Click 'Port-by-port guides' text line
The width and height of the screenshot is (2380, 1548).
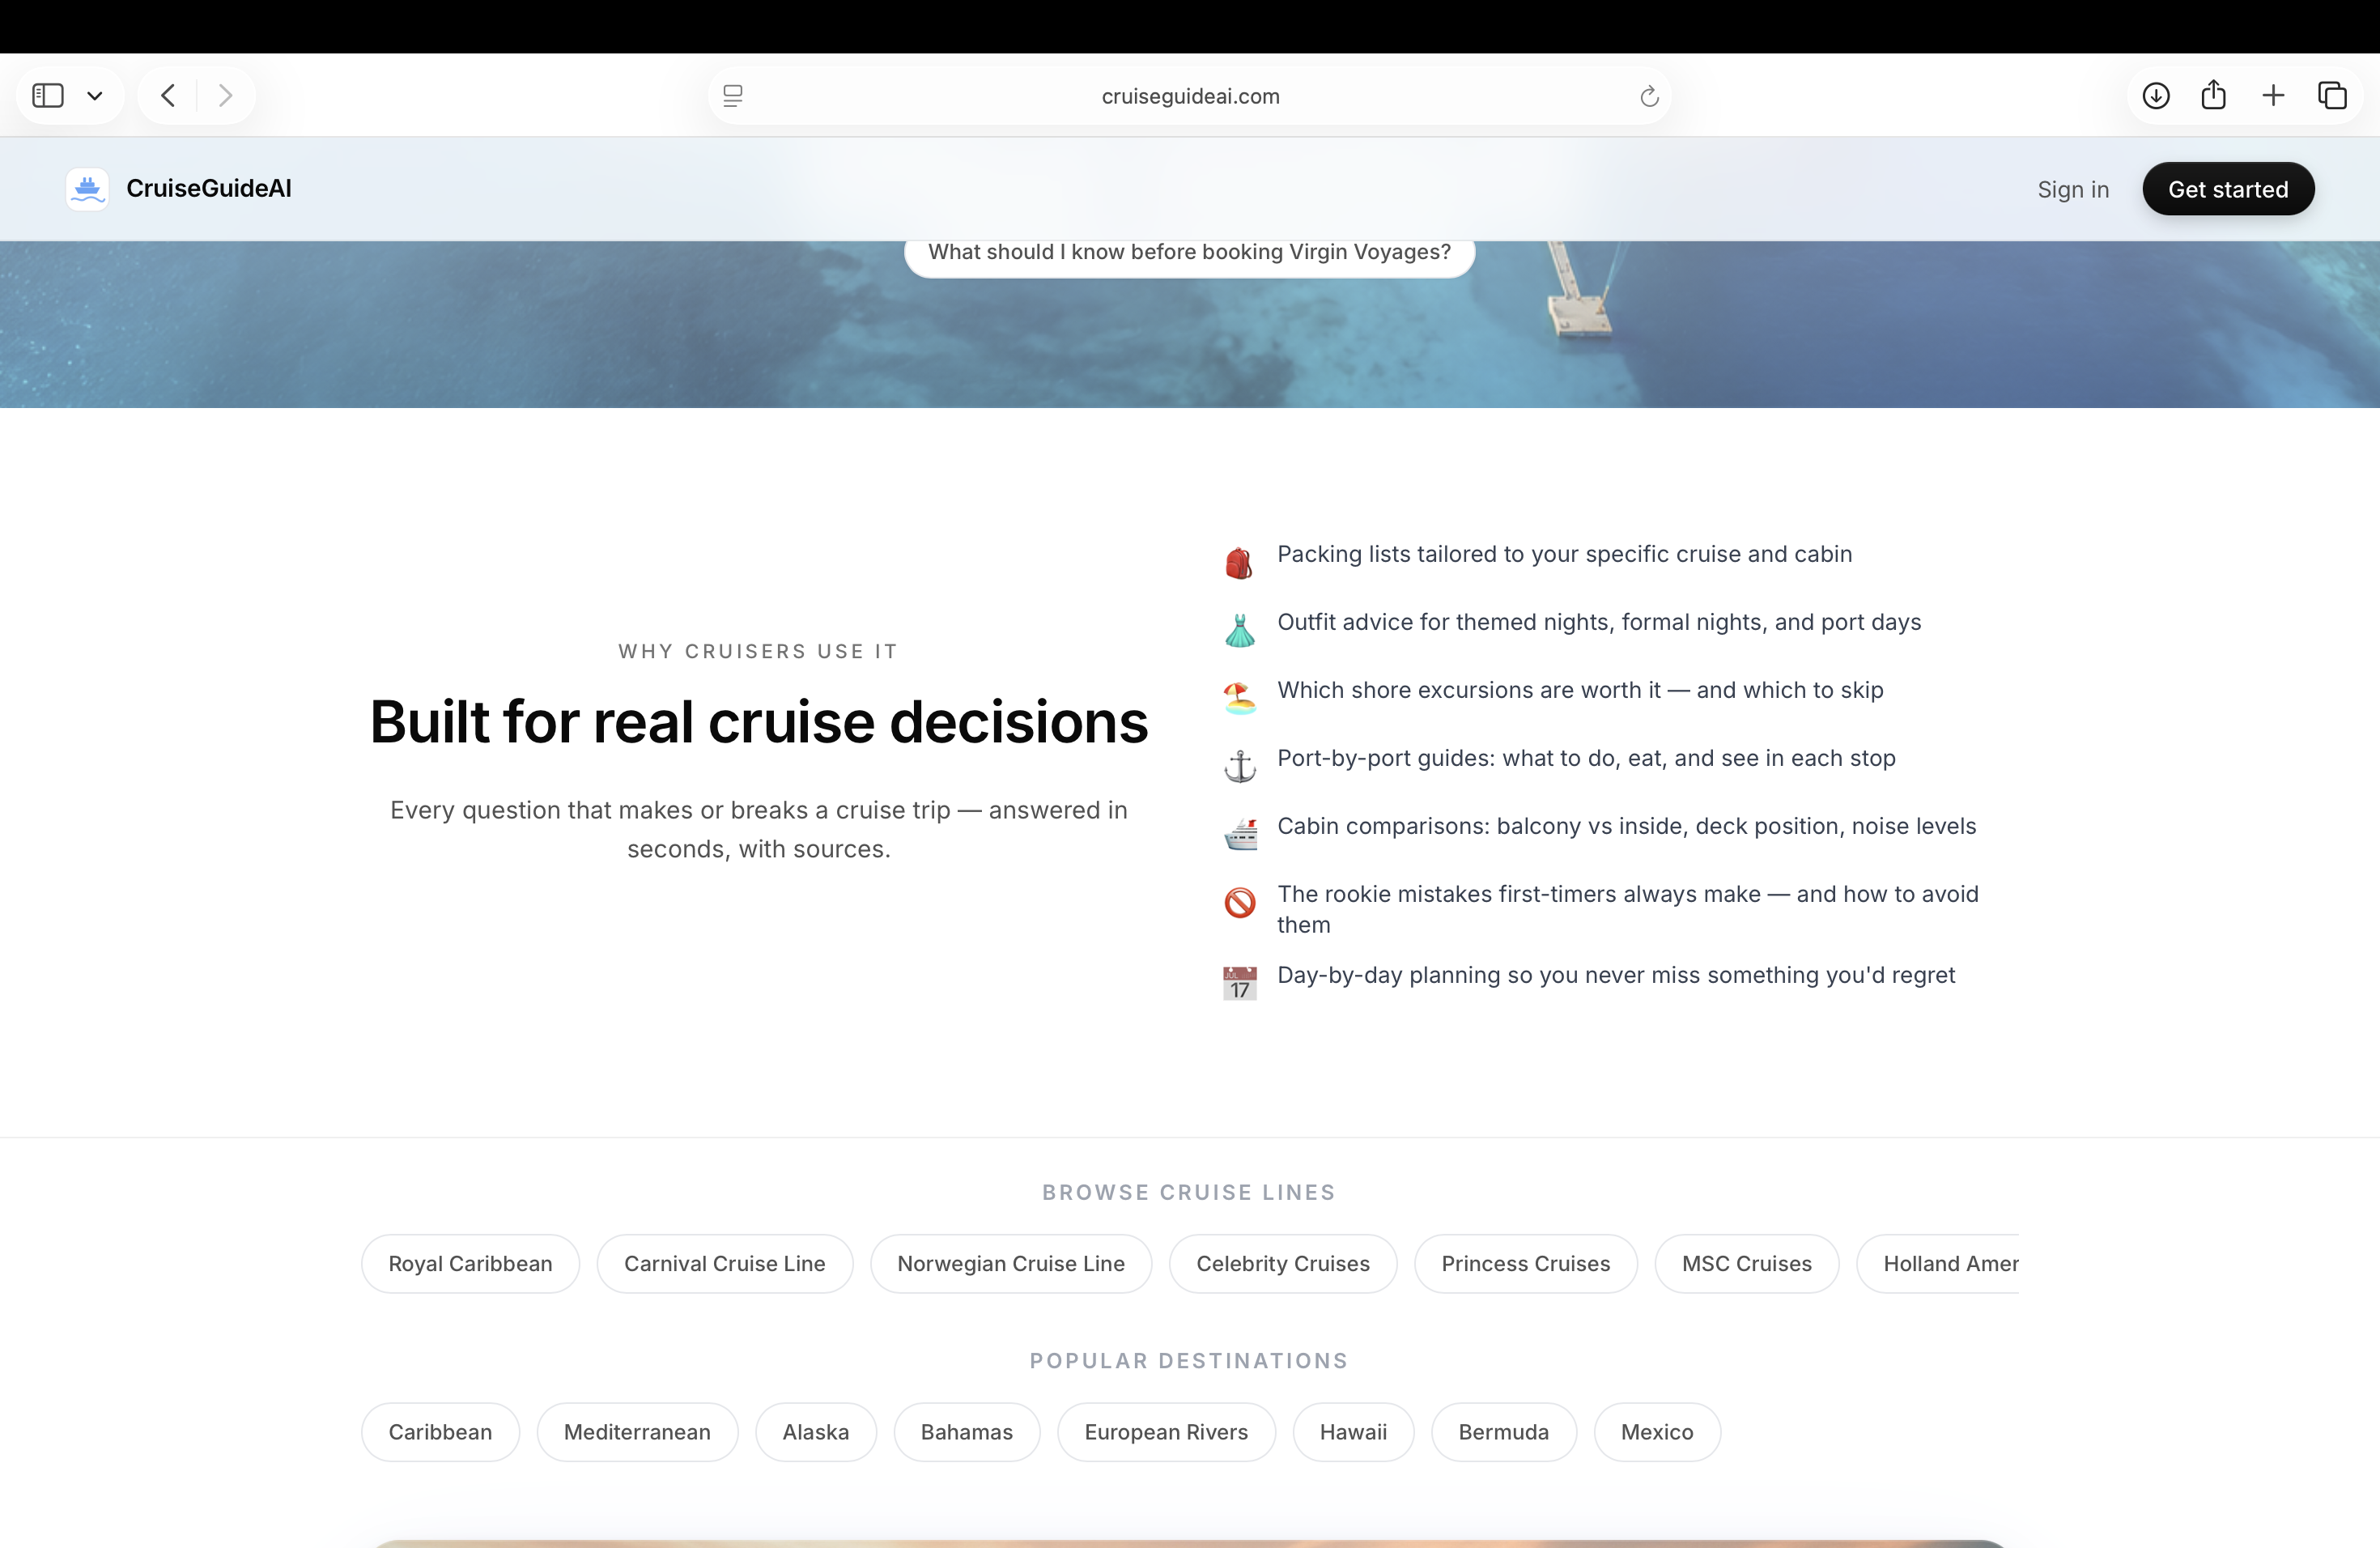click(x=1586, y=758)
